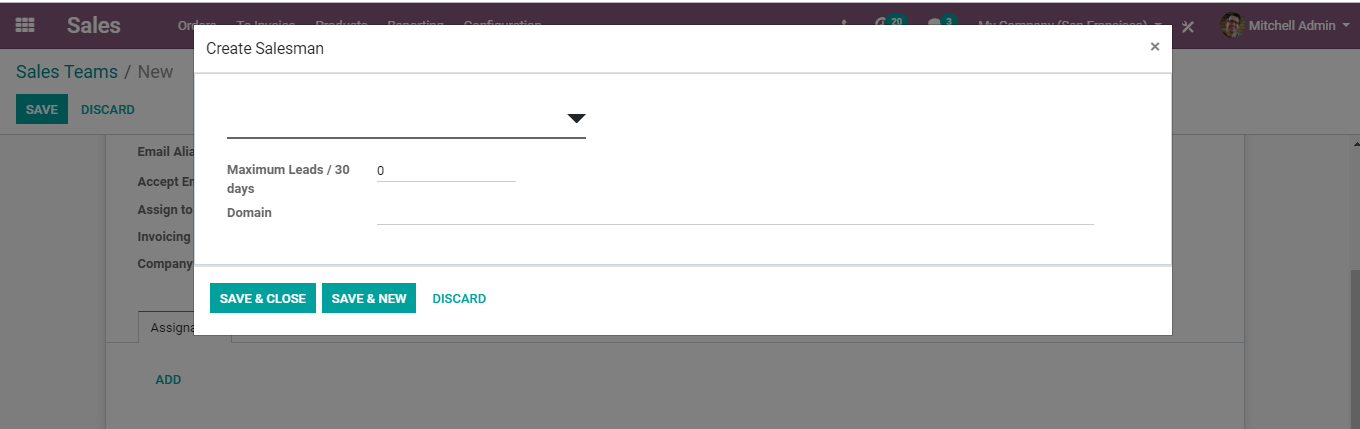Discard the new sales team form
The image size is (1360, 429).
pos(108,109)
